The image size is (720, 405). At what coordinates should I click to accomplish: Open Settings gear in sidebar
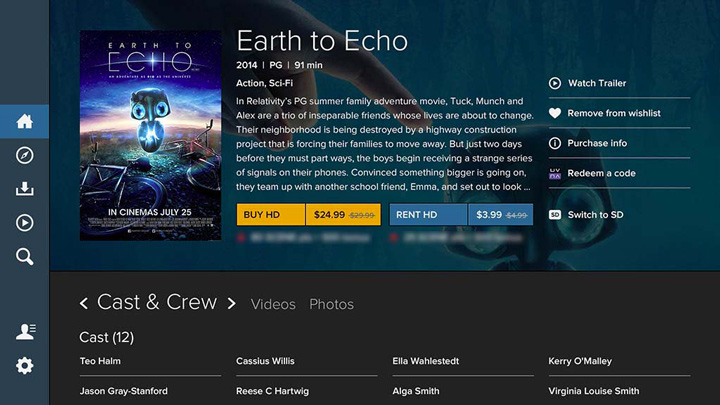25,366
